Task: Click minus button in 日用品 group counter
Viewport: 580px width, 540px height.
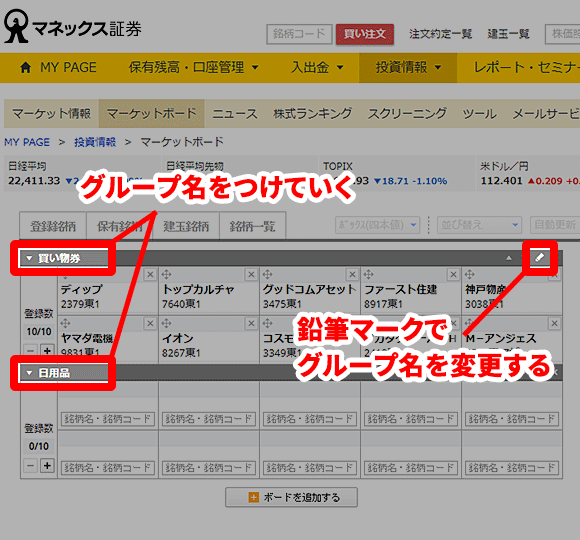Action: point(31,465)
